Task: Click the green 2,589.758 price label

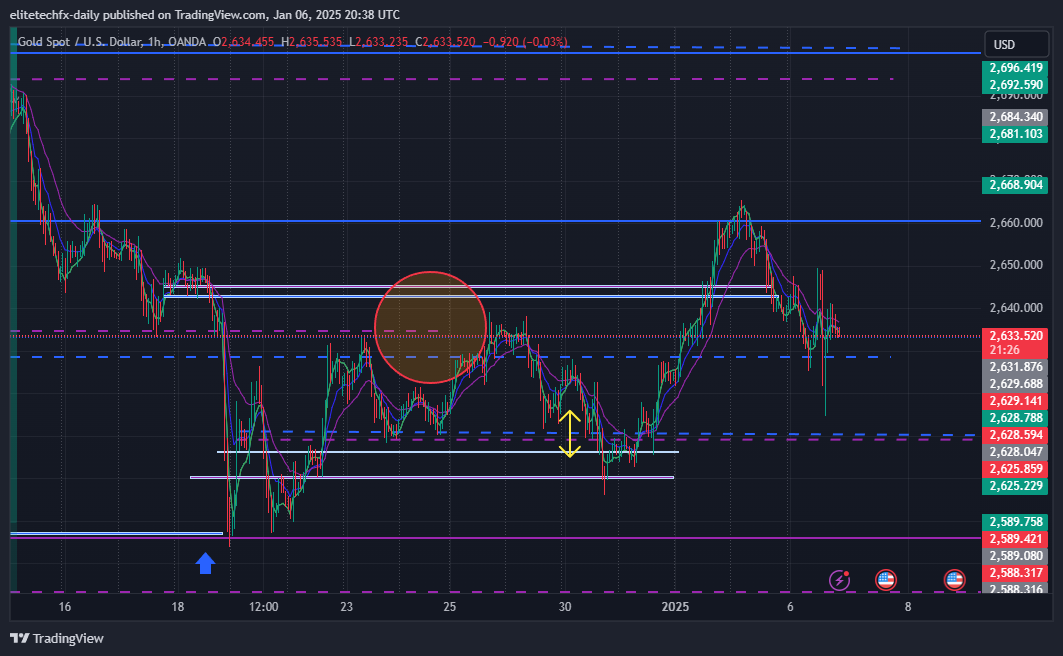Action: click(x=1016, y=522)
